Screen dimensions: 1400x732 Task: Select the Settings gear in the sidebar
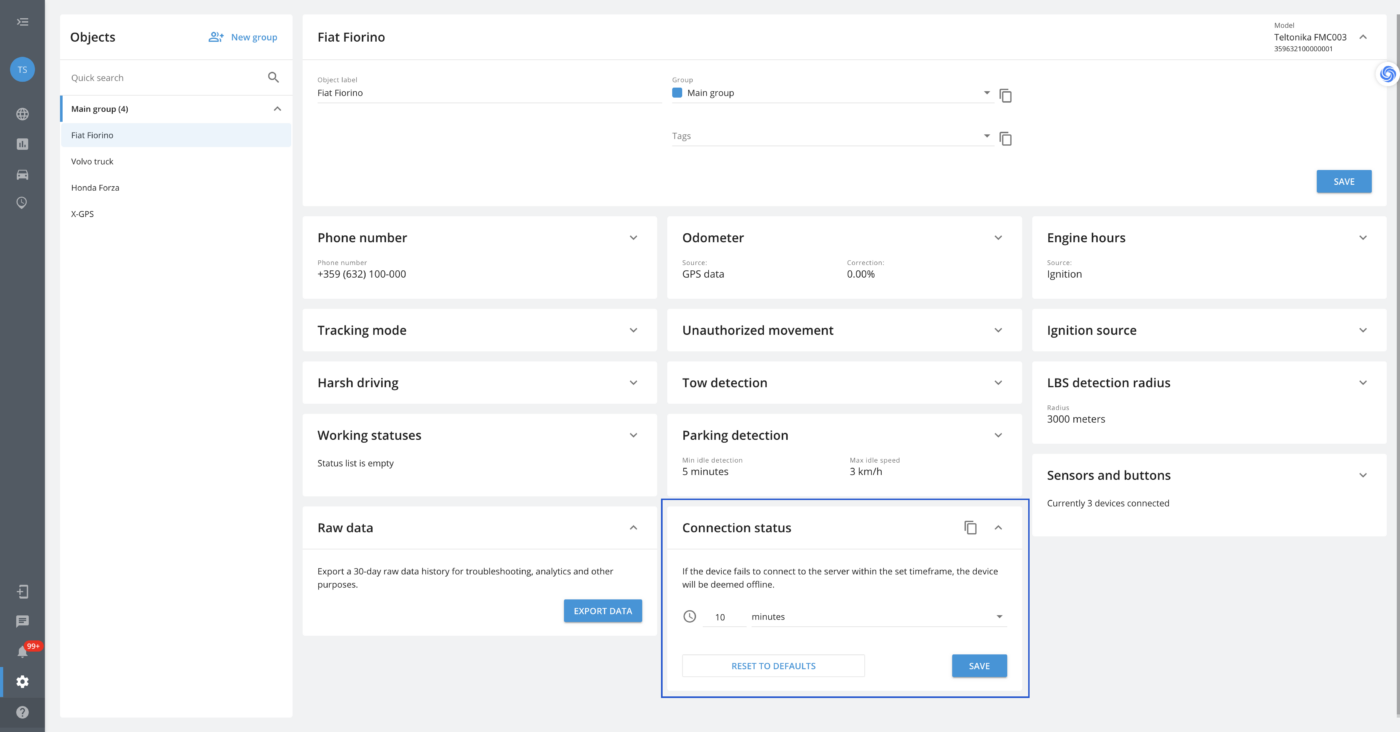(x=22, y=681)
